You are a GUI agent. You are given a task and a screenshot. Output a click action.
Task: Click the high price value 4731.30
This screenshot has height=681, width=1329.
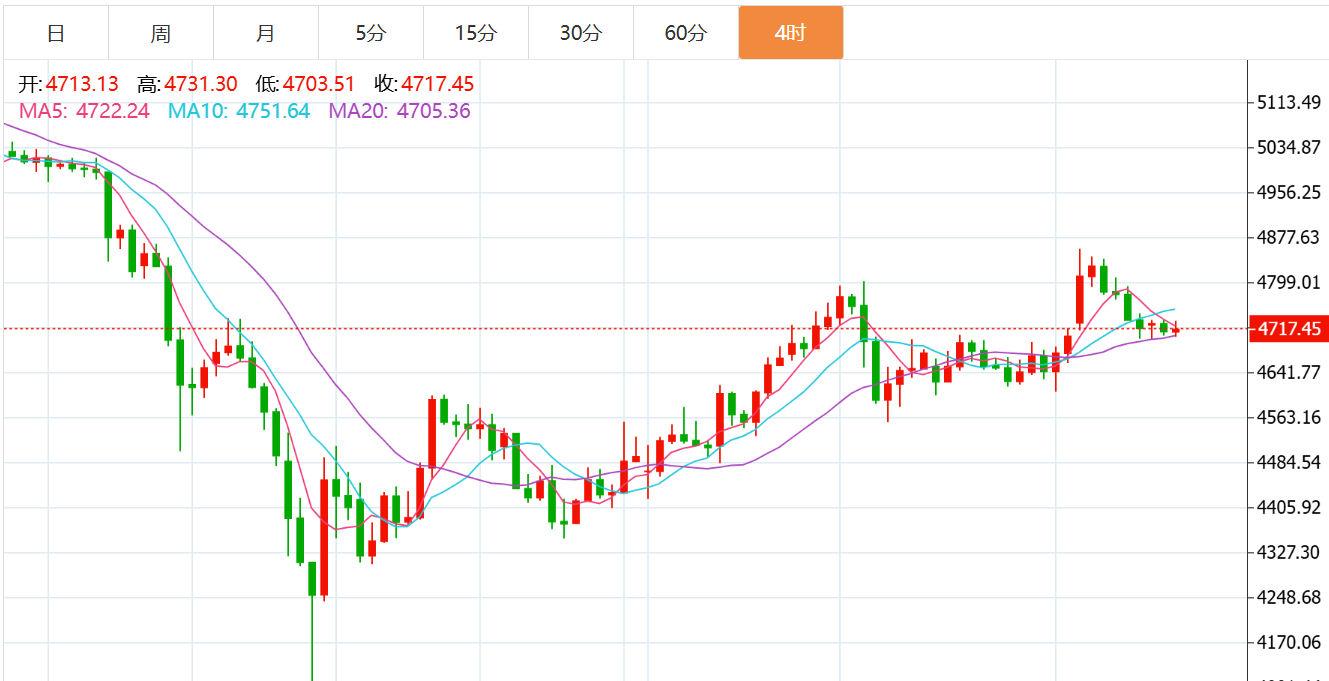pyautogui.click(x=201, y=84)
